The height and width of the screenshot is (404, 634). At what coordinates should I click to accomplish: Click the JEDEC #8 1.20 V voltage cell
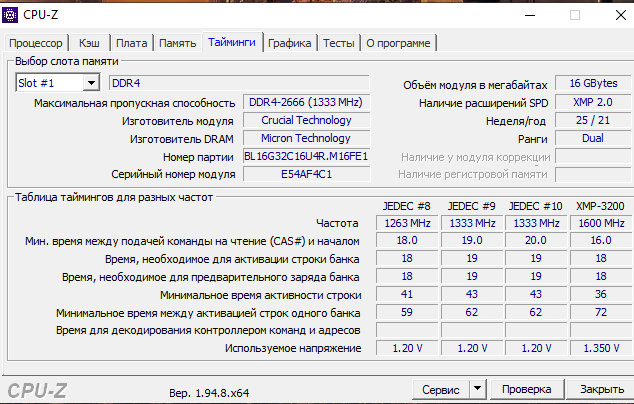(407, 348)
